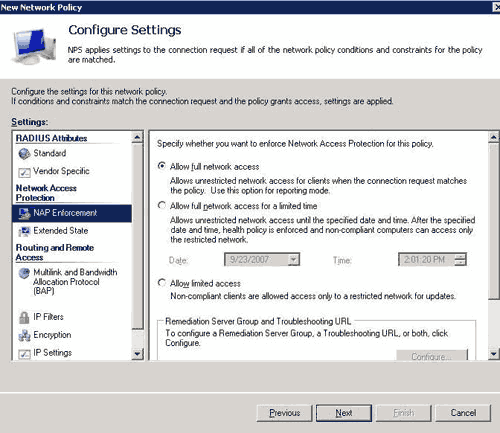Screen dimensions: 500x433
Task: Click the Multilink and Bandwidth Allocation icon
Action: 24,273
